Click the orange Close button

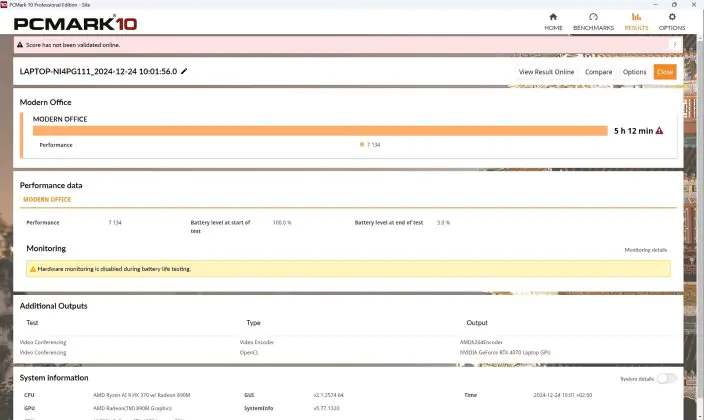tap(665, 72)
